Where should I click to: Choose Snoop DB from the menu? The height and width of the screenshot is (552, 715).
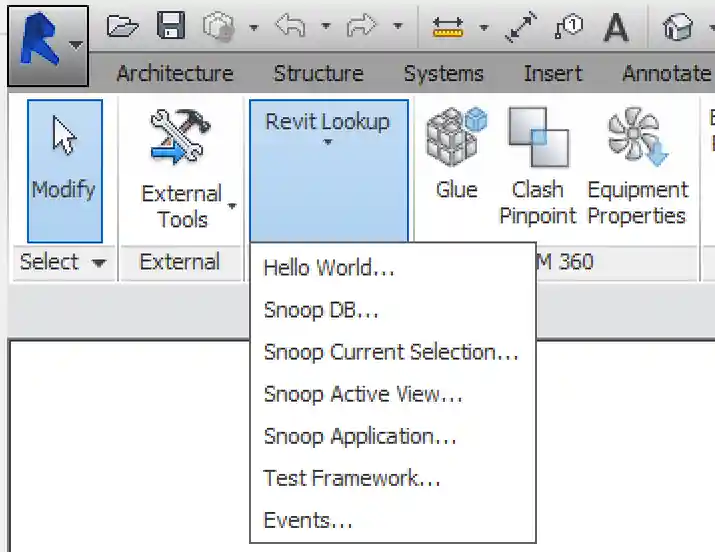click(x=321, y=310)
